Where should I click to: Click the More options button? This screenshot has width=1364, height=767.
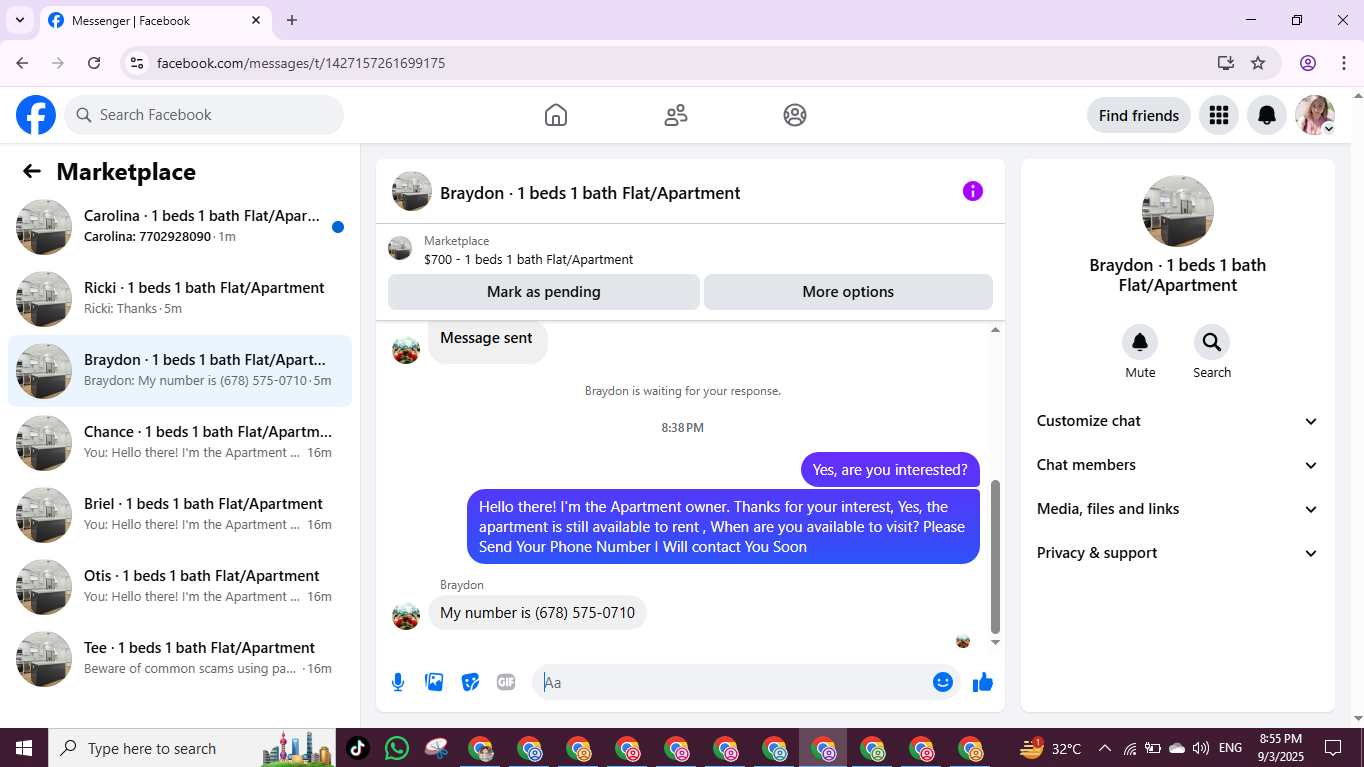coord(848,292)
